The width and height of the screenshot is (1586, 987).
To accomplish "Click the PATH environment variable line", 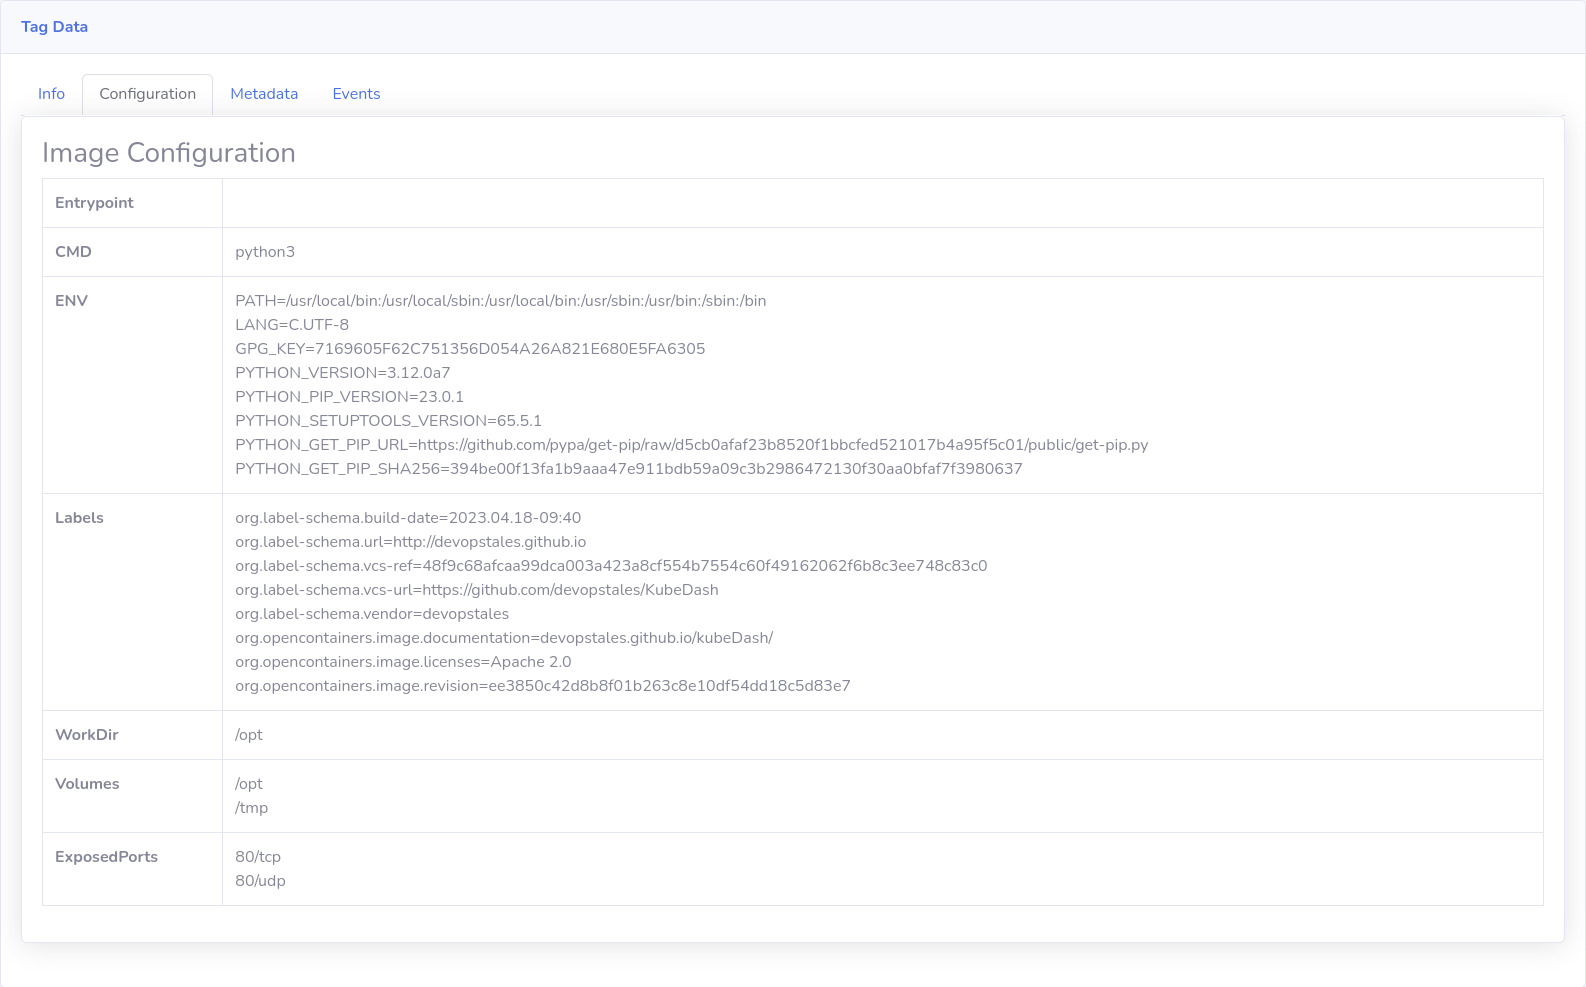I will click(x=500, y=301).
